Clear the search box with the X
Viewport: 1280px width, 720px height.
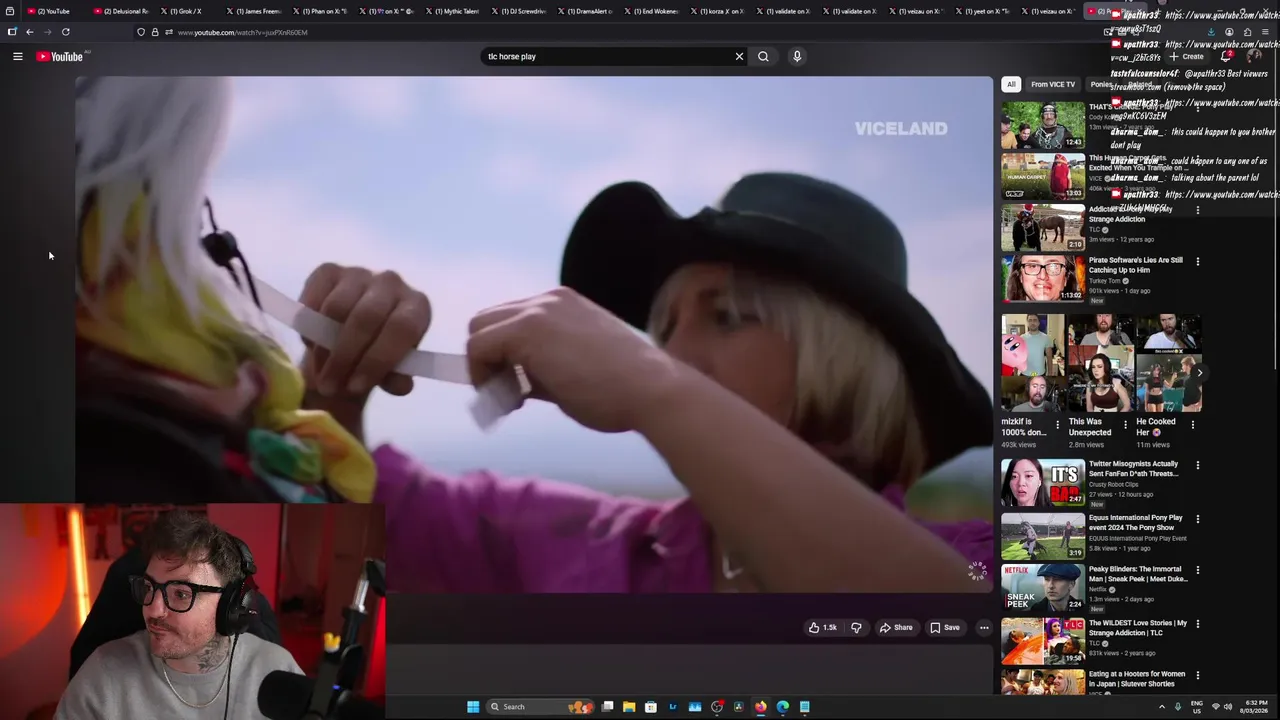point(739,57)
